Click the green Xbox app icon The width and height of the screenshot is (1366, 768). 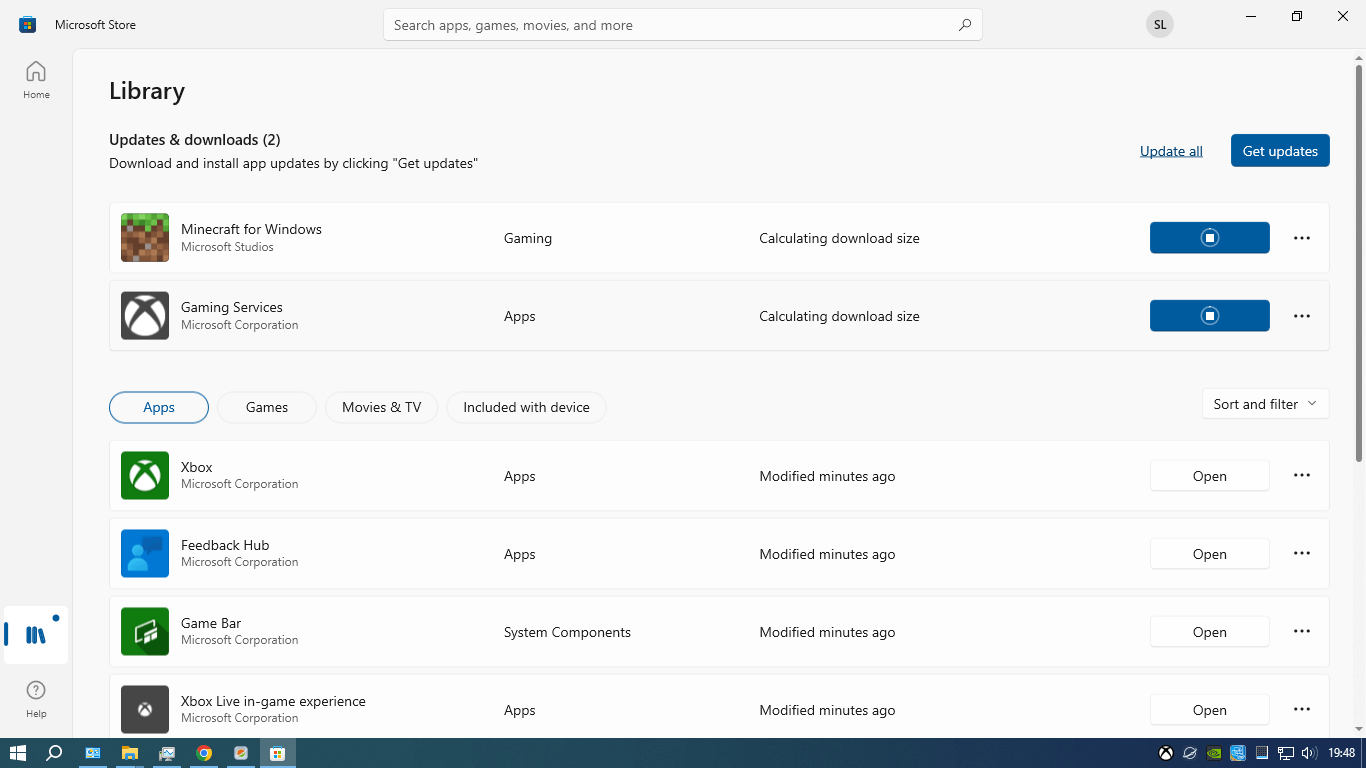(145, 476)
